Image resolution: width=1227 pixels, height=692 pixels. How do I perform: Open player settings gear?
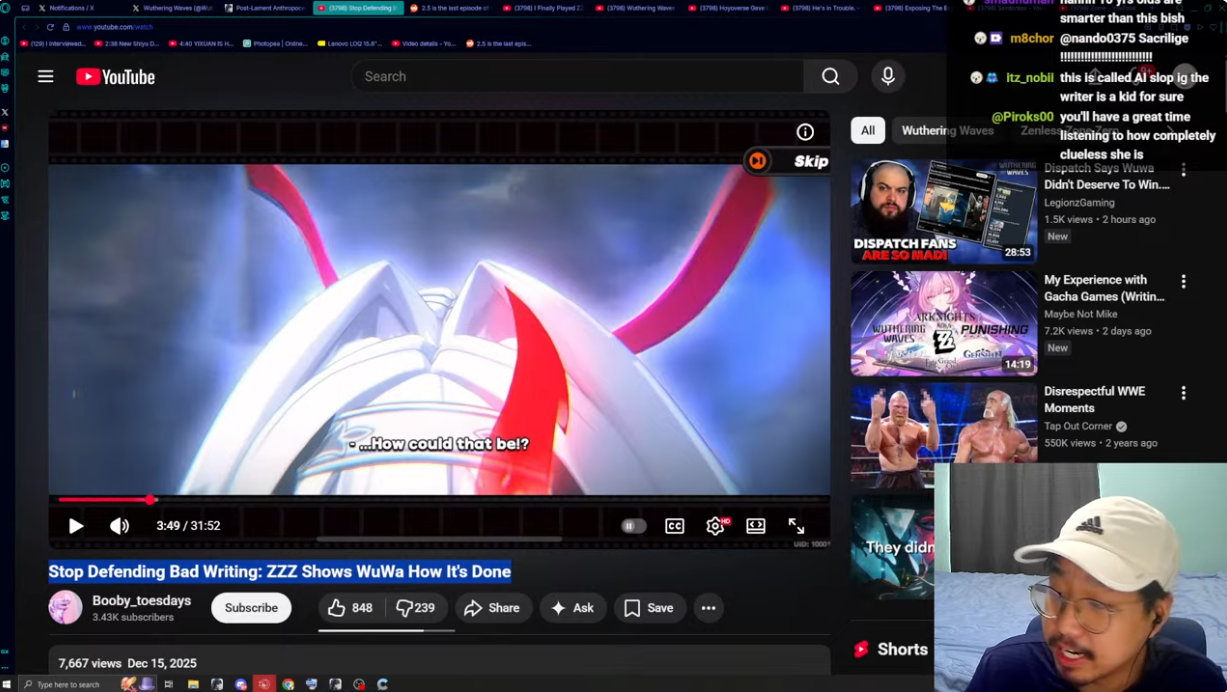pyautogui.click(x=715, y=526)
